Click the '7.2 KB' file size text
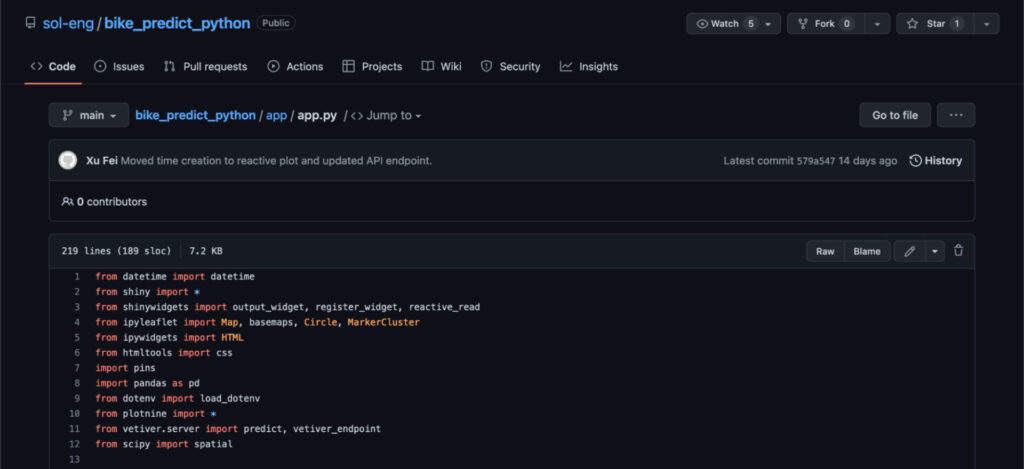This screenshot has height=469, width=1024. coord(206,251)
